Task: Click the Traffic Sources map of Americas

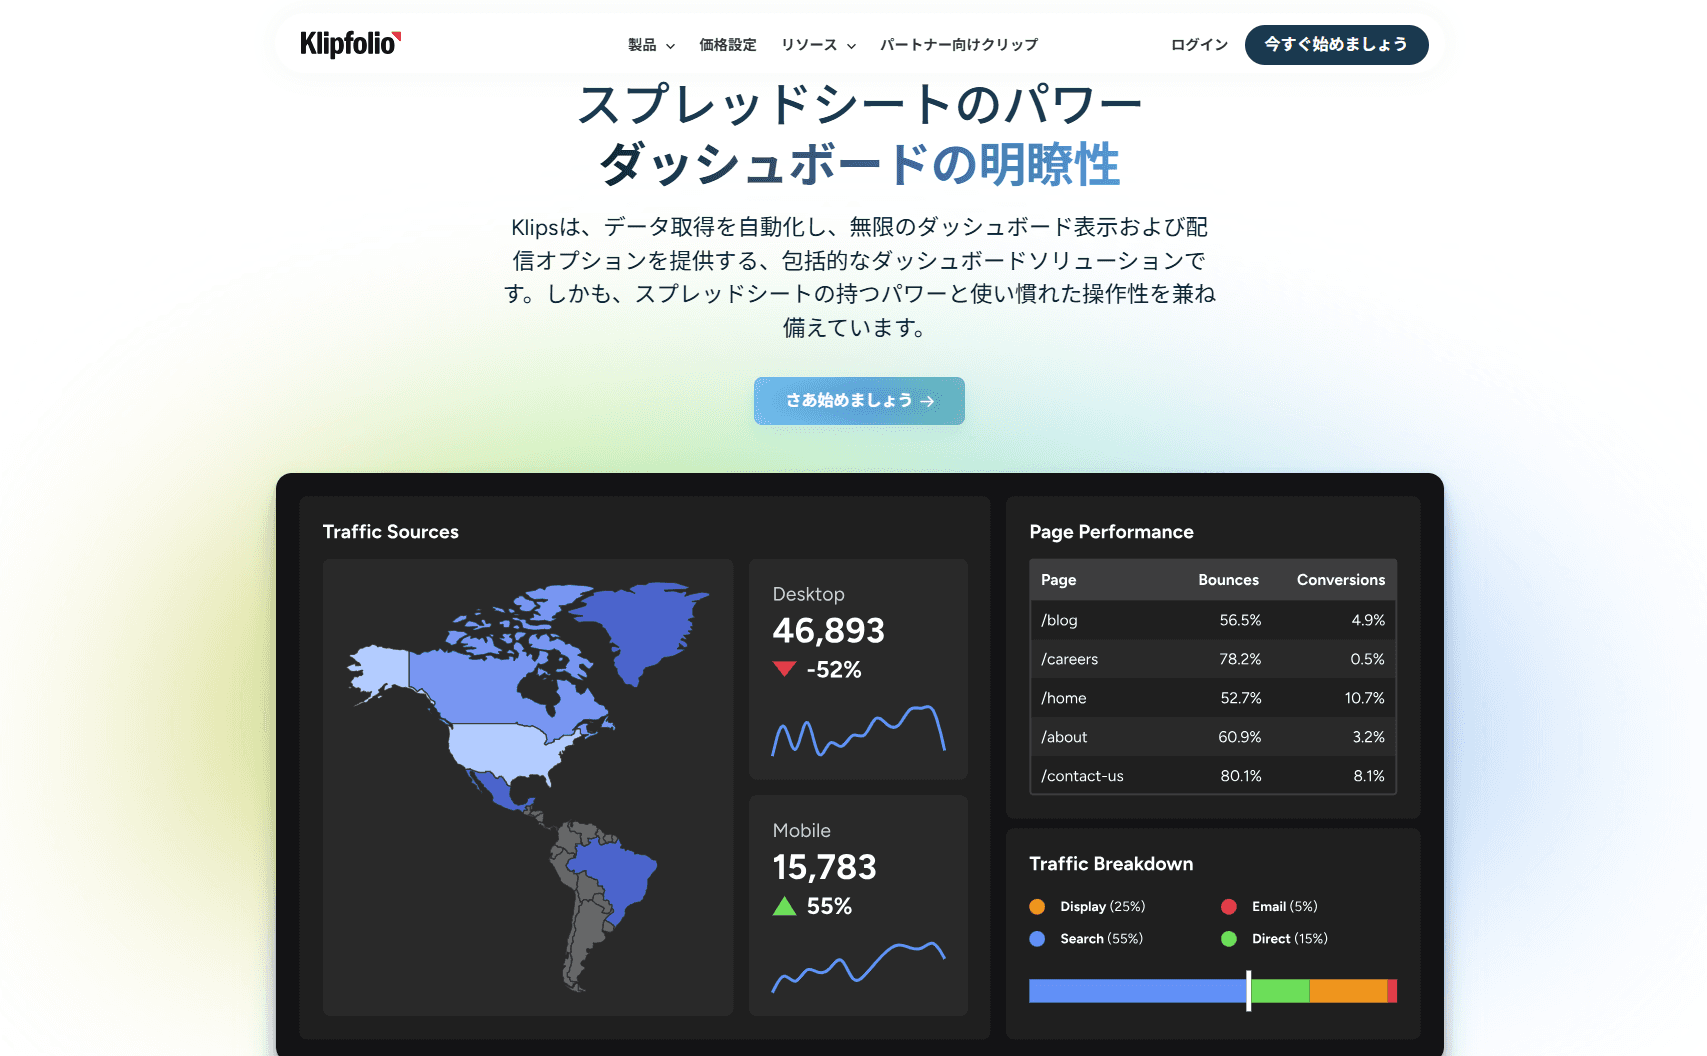Action: pos(528,787)
